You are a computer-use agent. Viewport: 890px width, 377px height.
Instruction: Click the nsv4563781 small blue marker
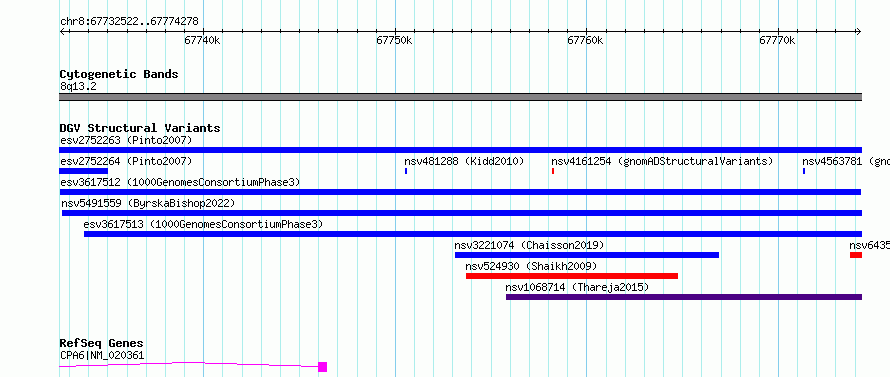click(x=804, y=171)
